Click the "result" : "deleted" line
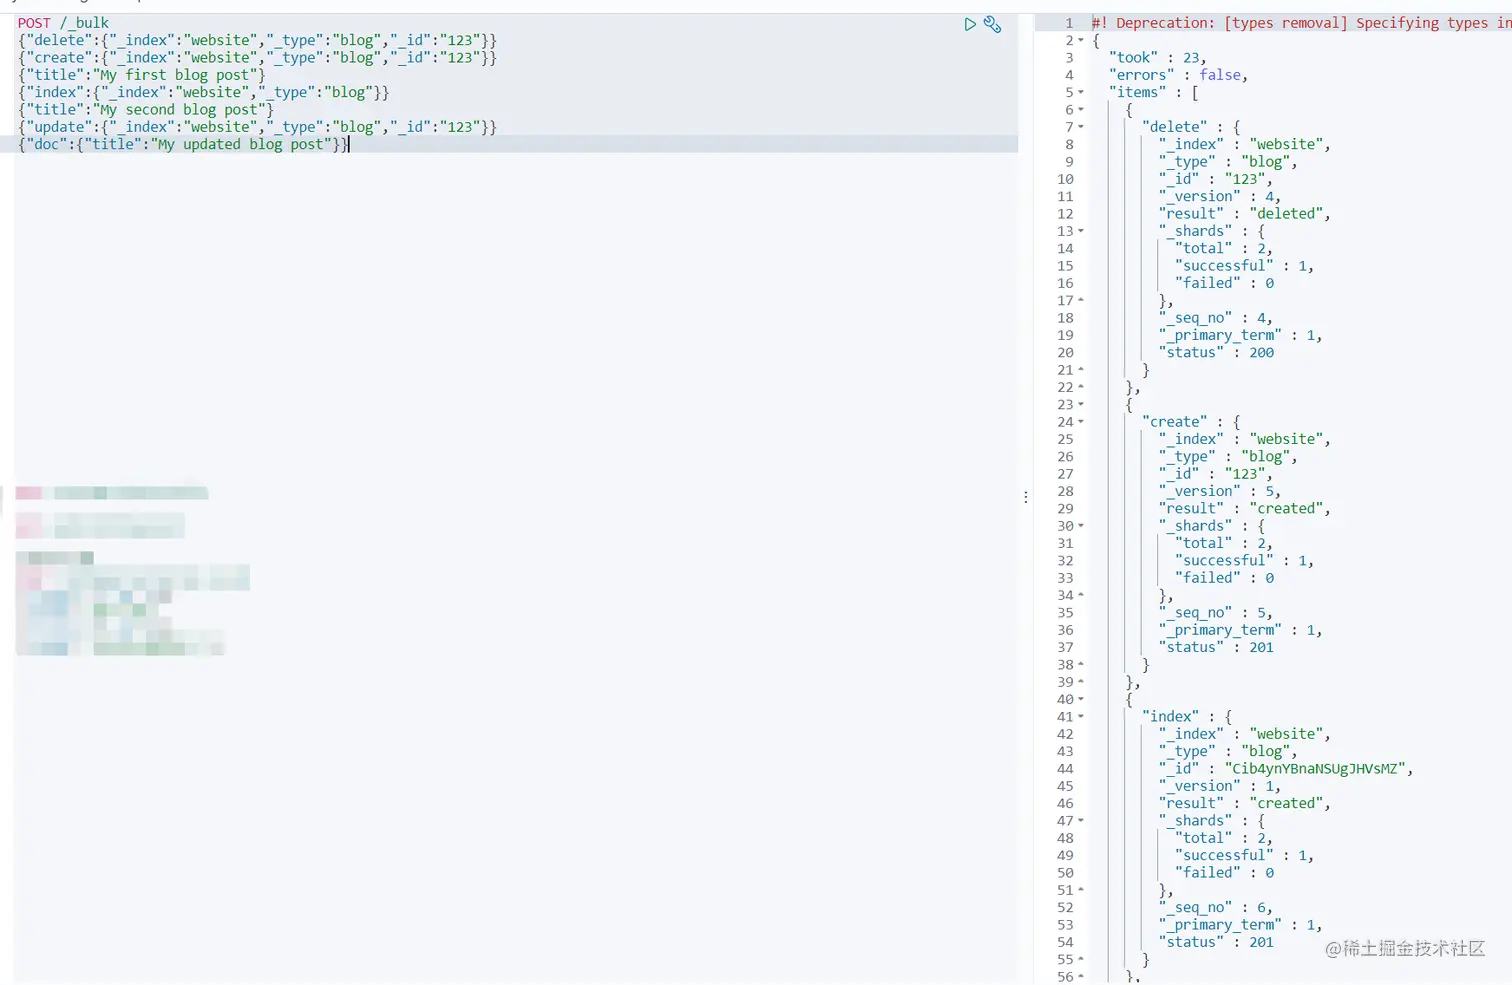Viewport: 1512px width, 985px height. [1245, 214]
